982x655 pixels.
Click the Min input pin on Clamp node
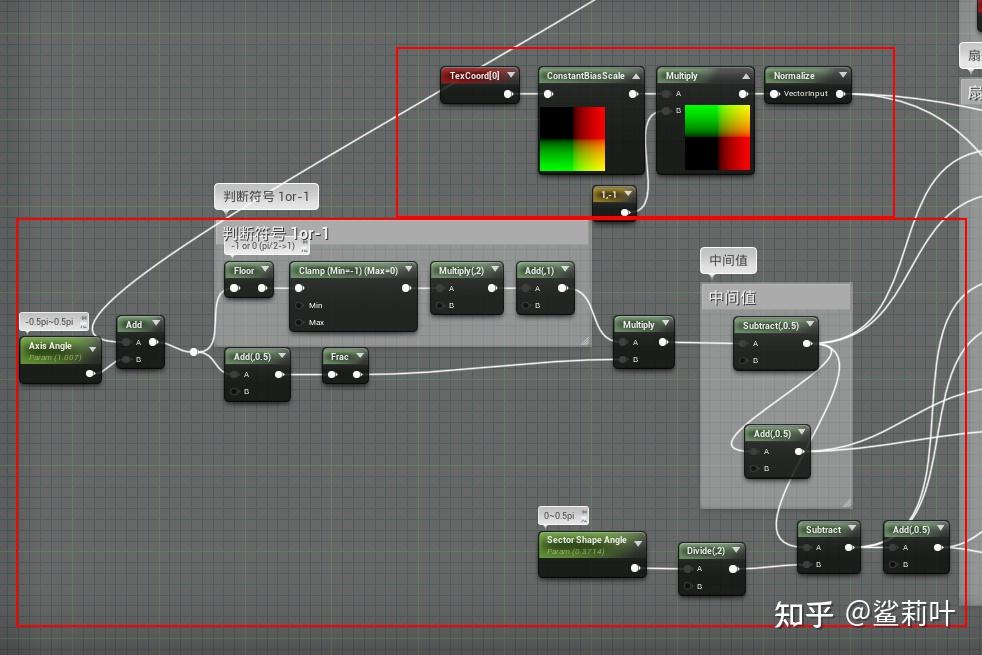300,307
